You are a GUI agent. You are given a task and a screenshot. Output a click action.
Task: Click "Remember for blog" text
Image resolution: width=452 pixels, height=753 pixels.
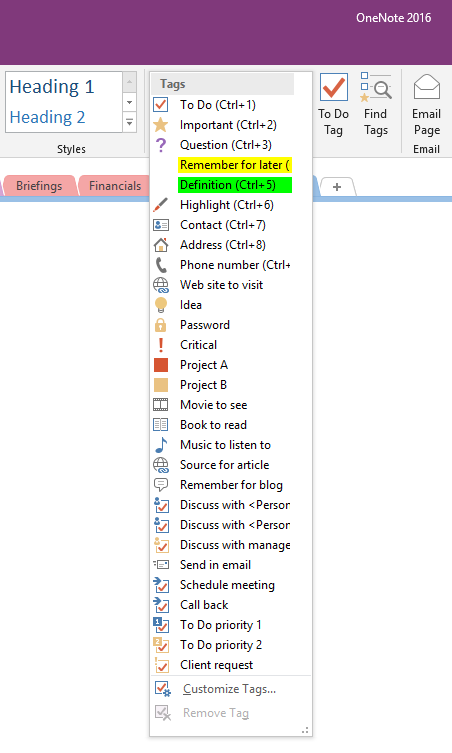coord(231,485)
